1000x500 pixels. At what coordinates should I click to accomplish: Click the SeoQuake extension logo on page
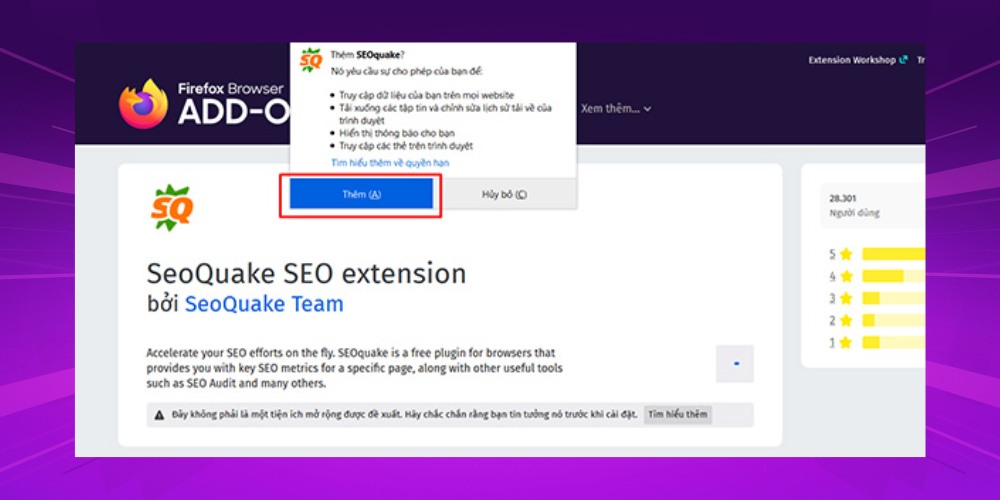pyautogui.click(x=172, y=207)
